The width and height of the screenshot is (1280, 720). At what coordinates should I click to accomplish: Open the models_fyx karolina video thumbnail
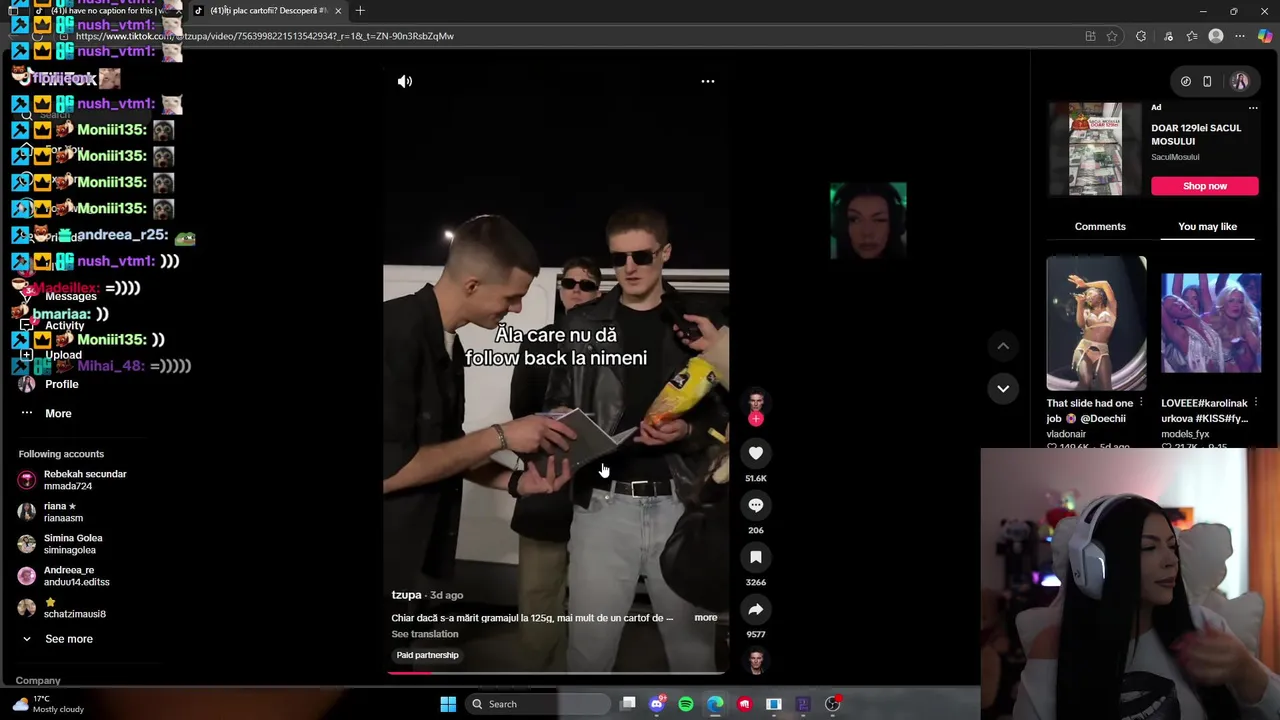[1211, 323]
